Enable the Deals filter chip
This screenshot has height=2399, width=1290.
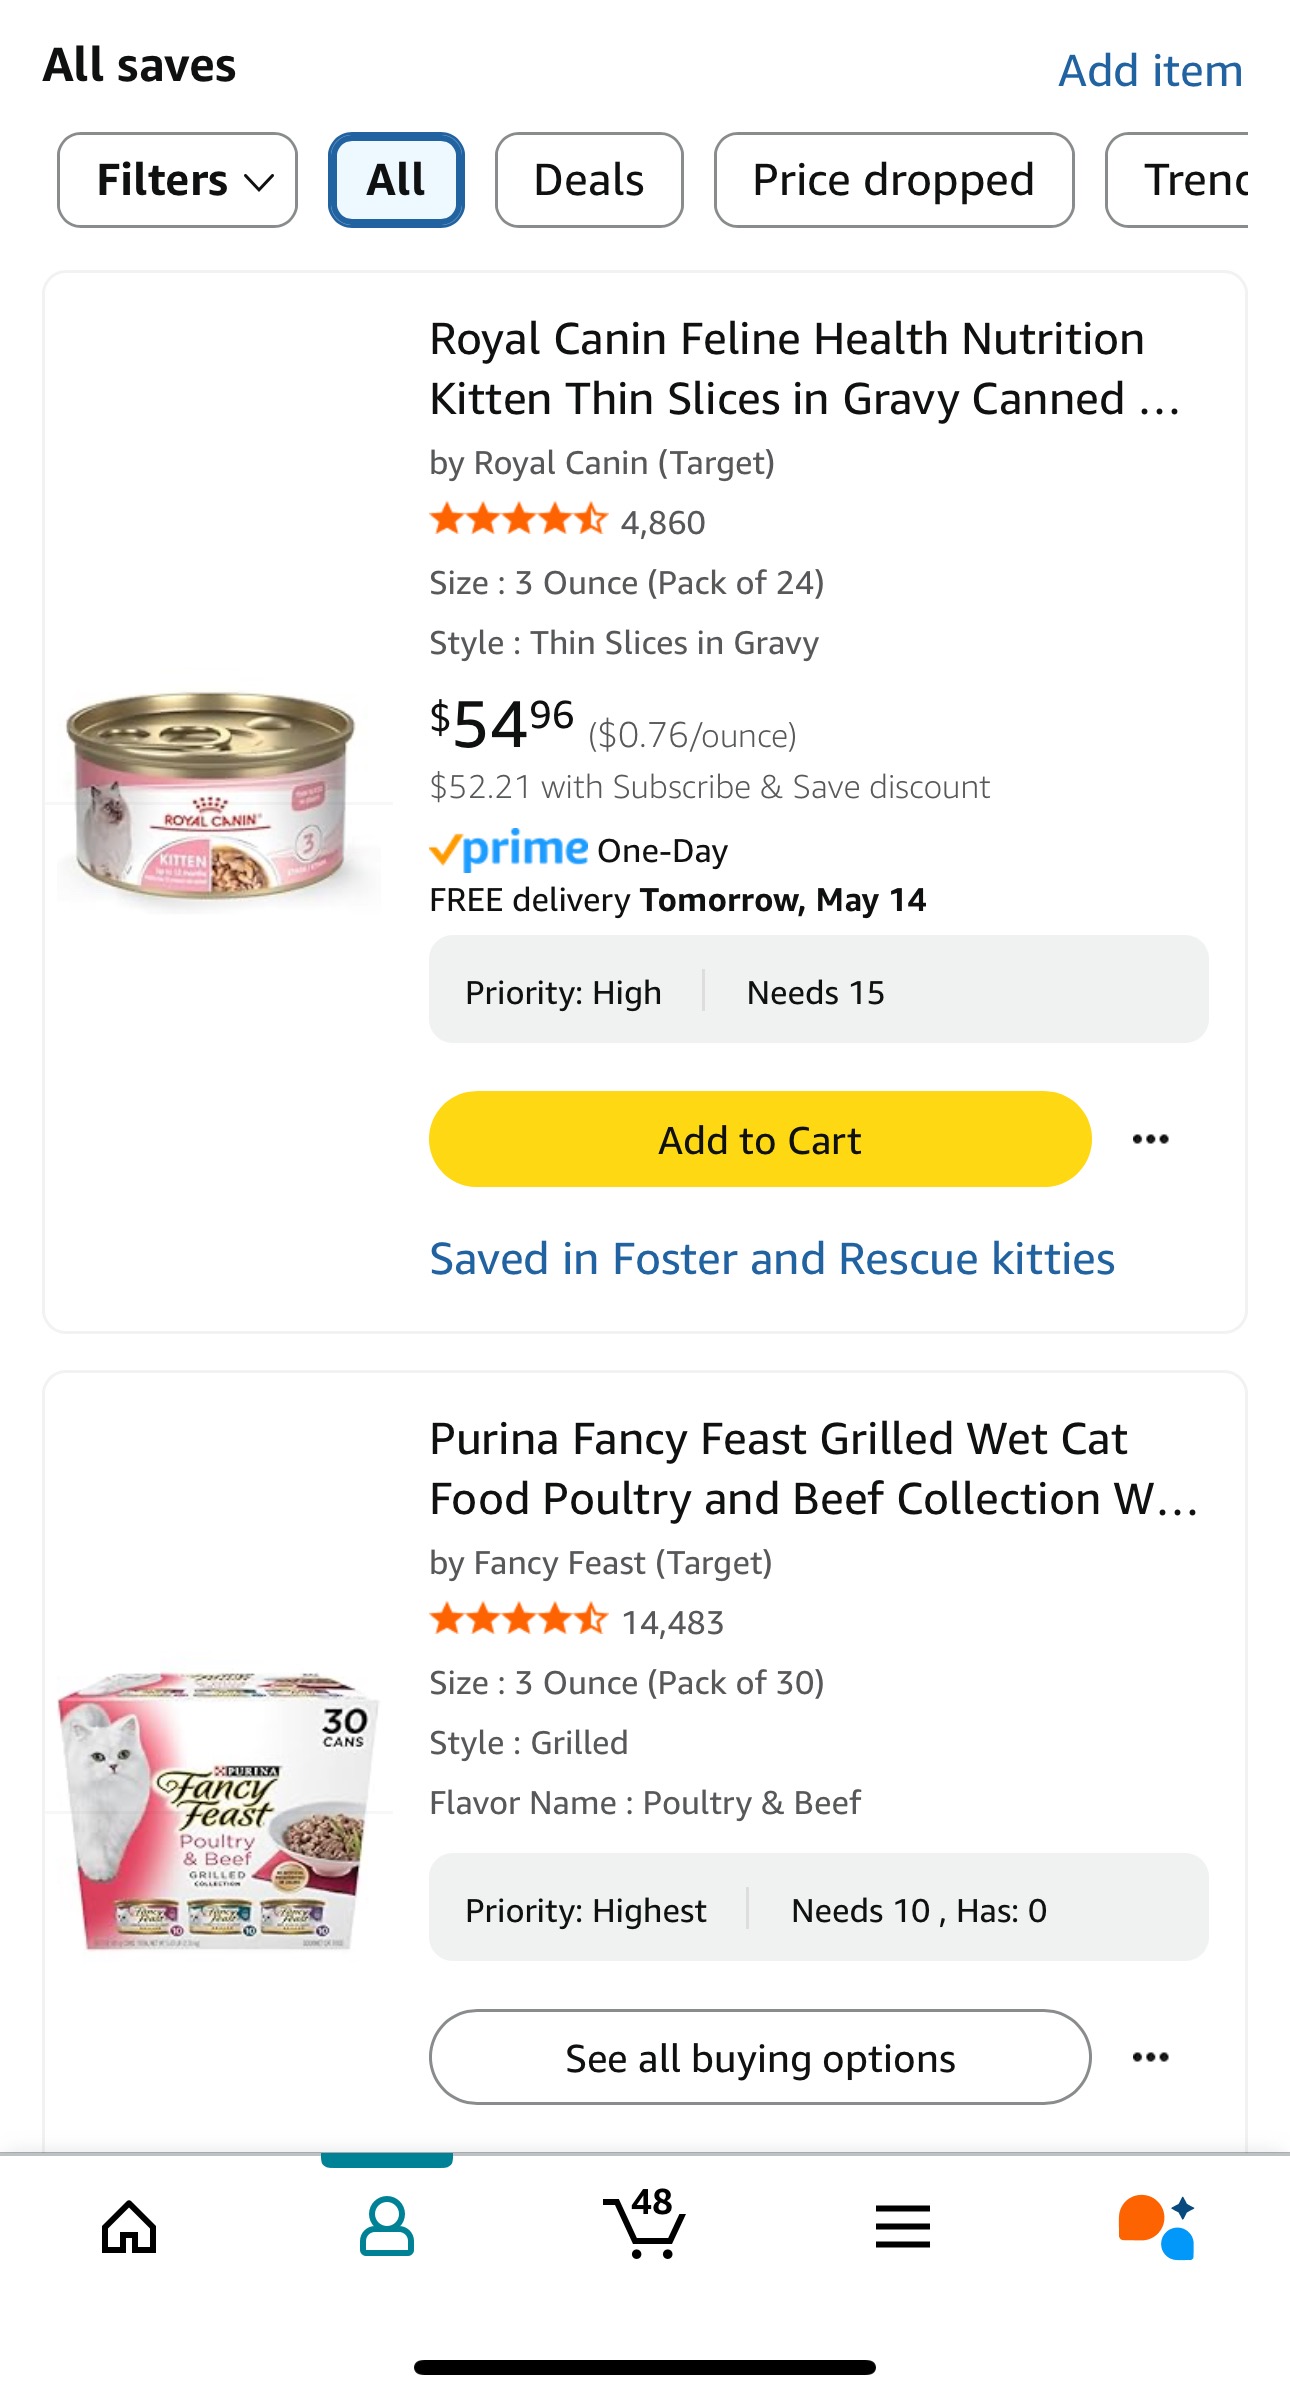[x=589, y=180]
